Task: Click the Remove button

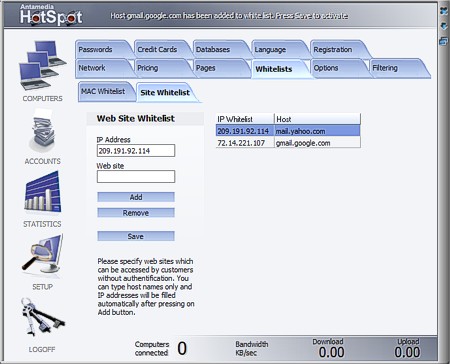Action: (136, 213)
